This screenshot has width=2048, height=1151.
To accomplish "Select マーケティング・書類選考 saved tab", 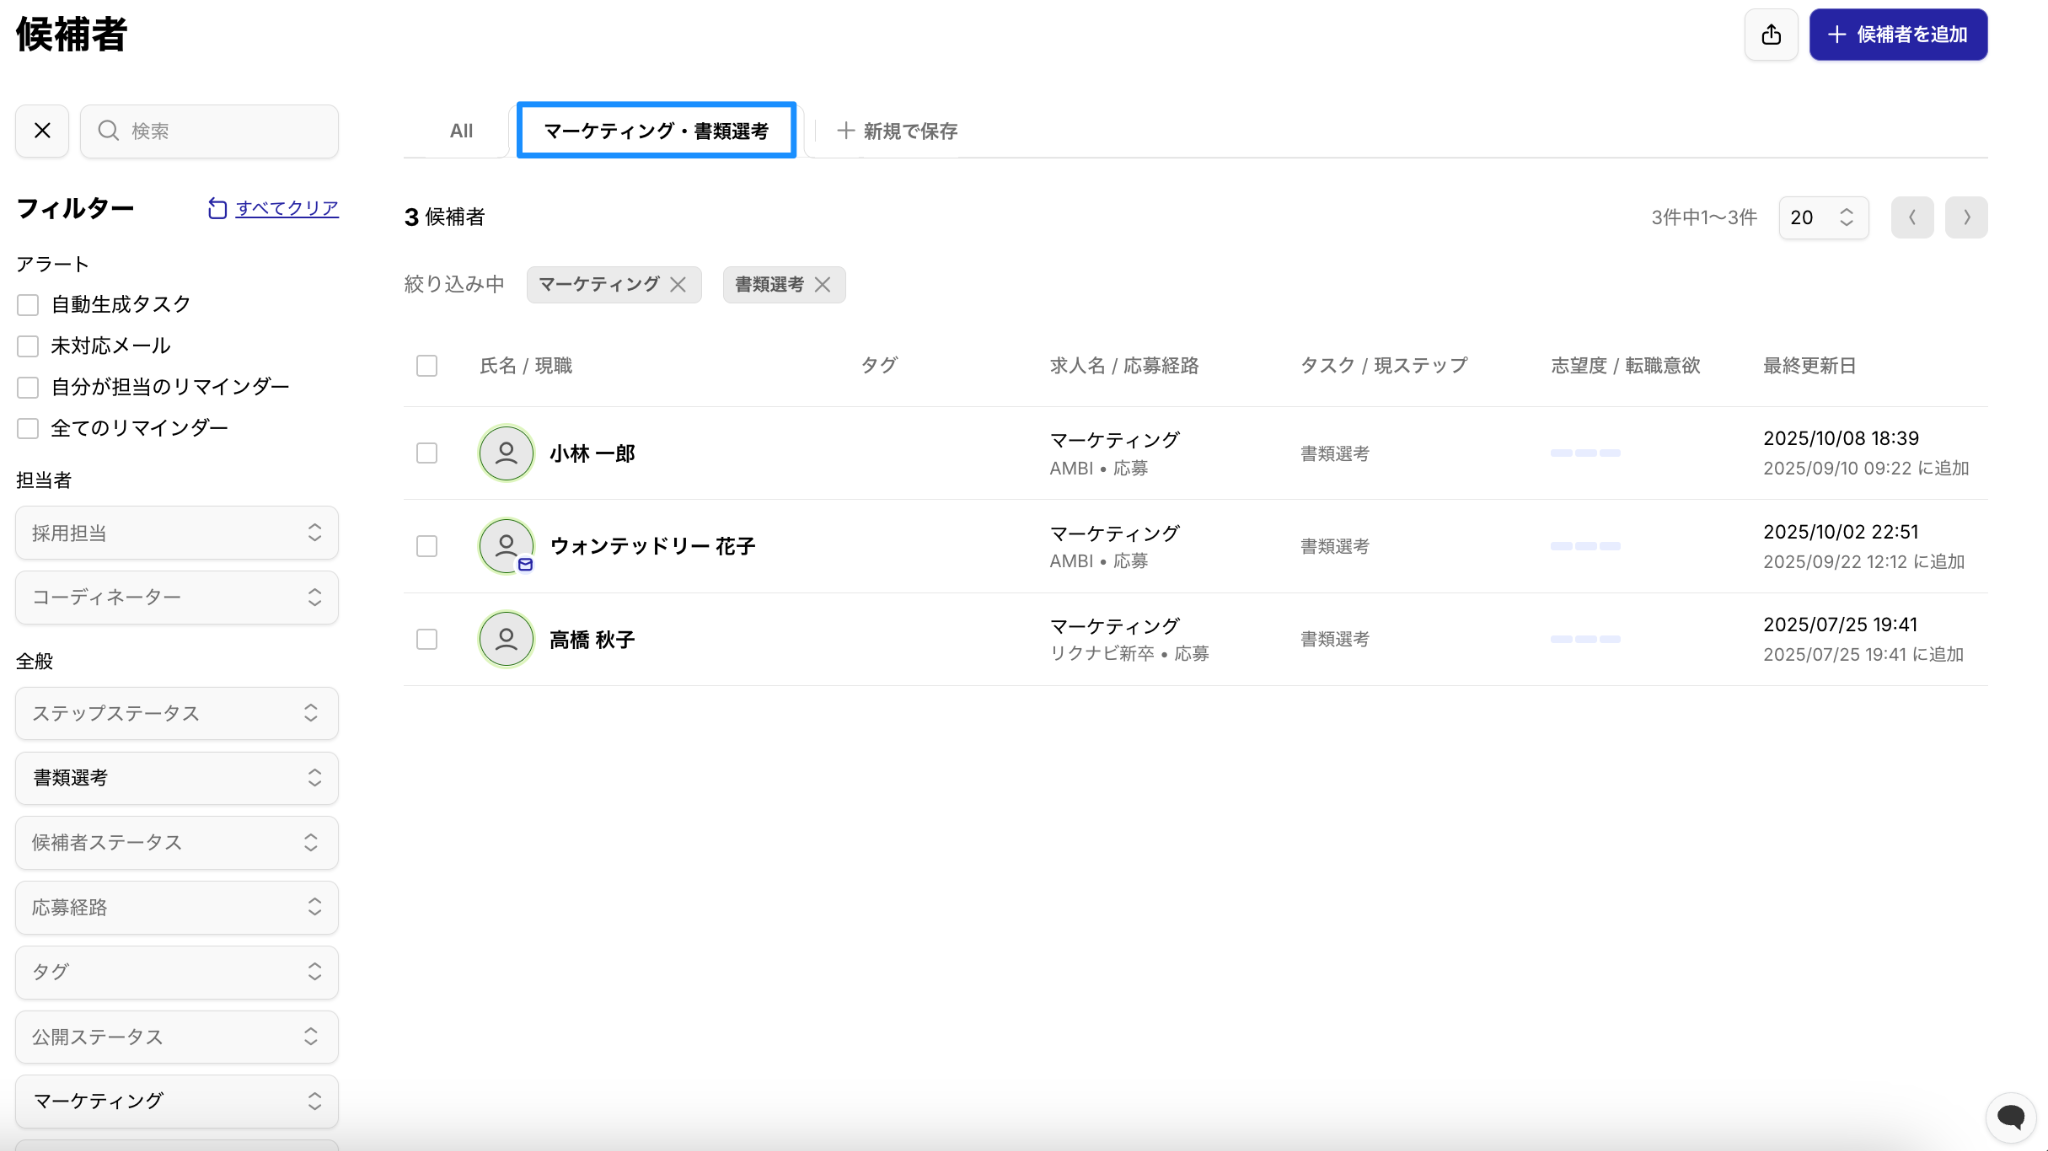I will [x=656, y=131].
